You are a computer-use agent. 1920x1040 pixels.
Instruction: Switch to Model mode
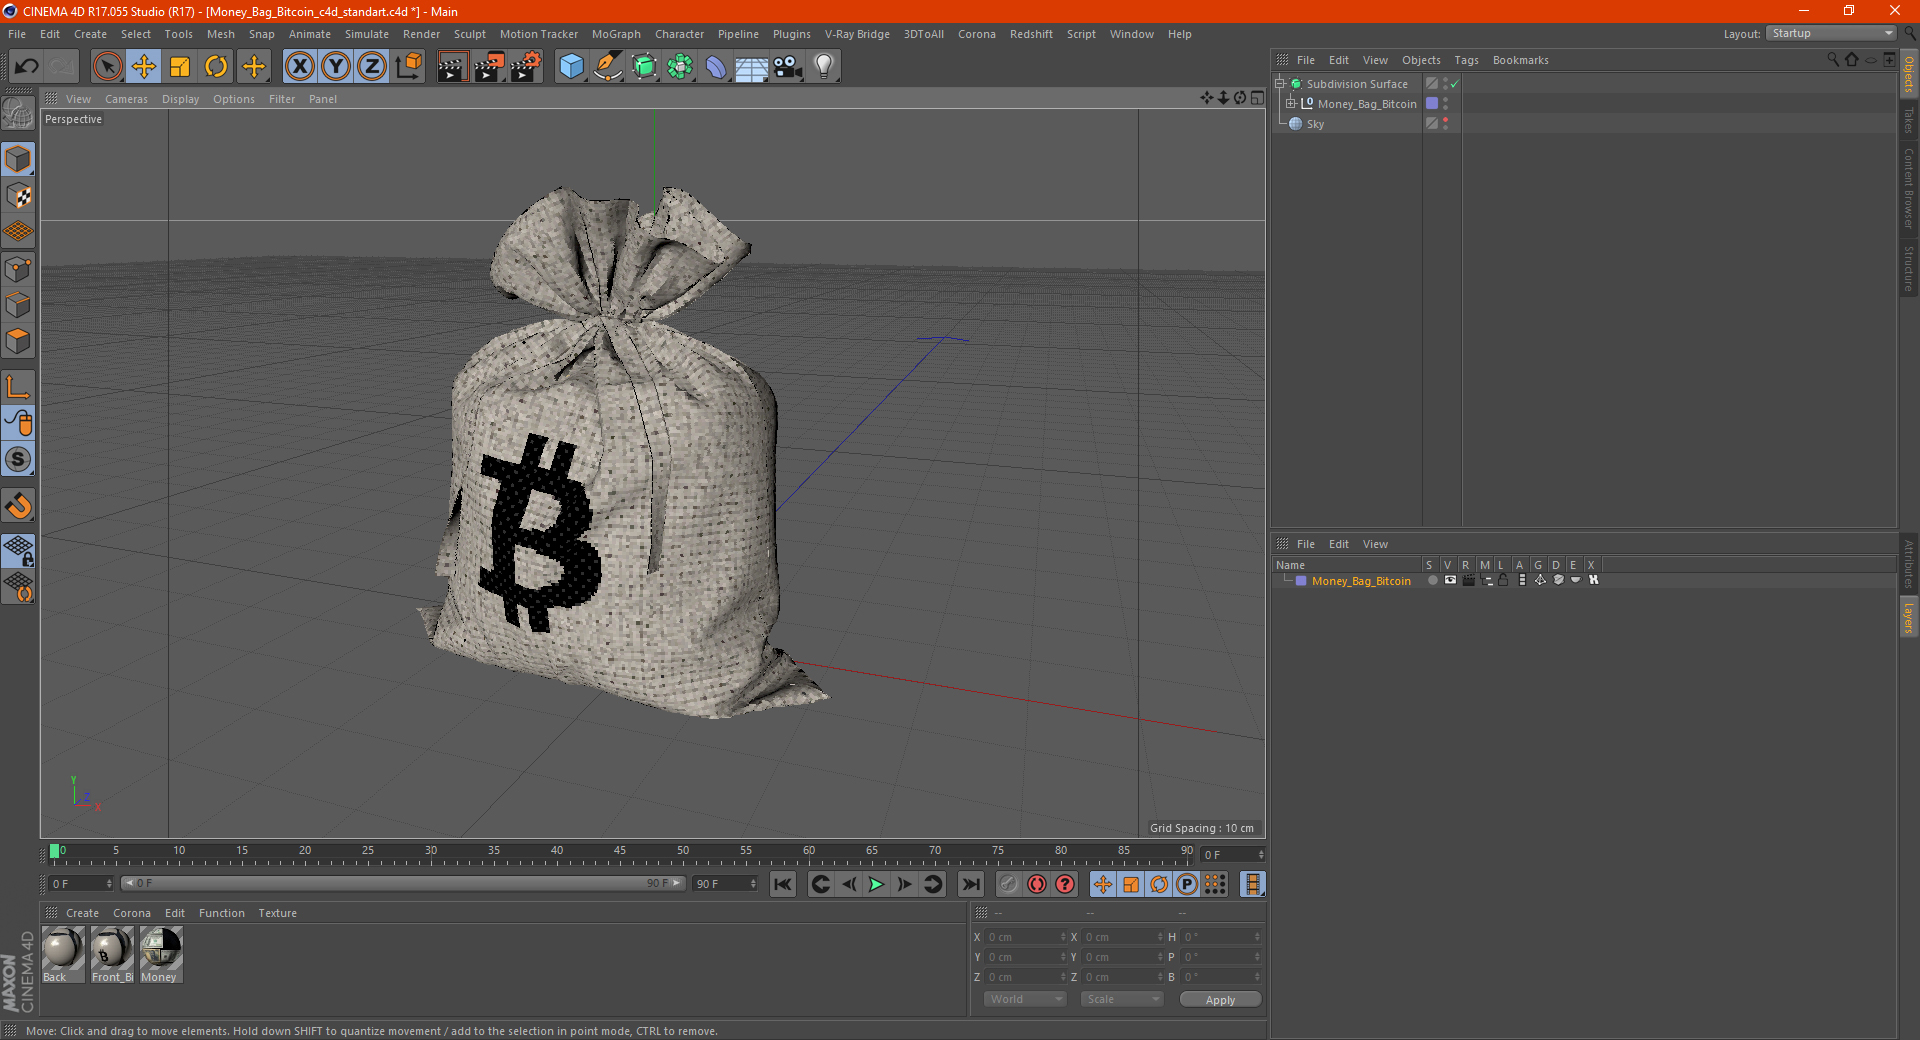(x=18, y=159)
